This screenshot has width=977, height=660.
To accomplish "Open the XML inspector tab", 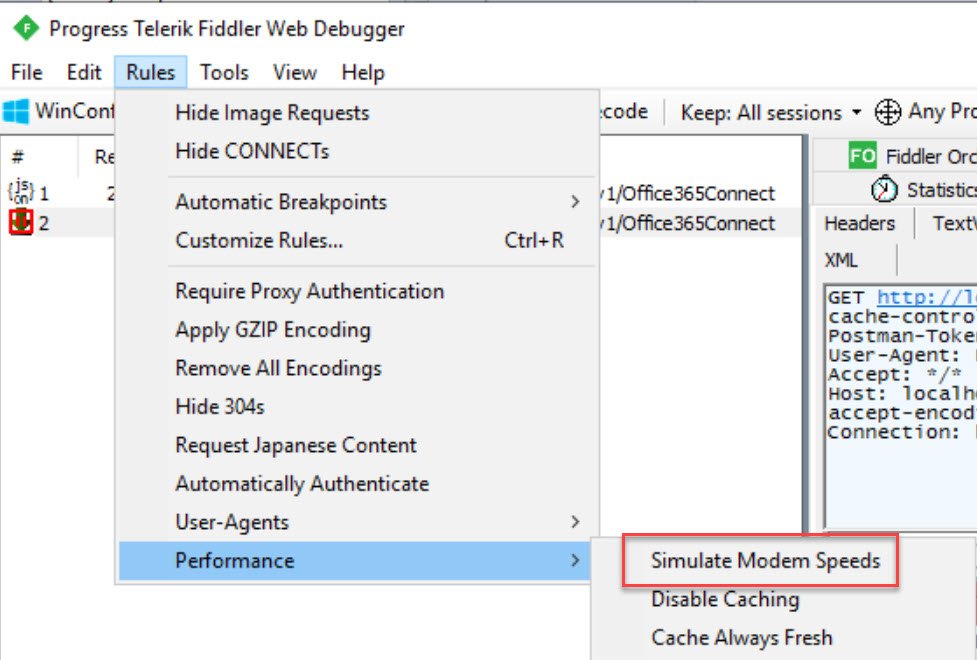I will tap(841, 260).
